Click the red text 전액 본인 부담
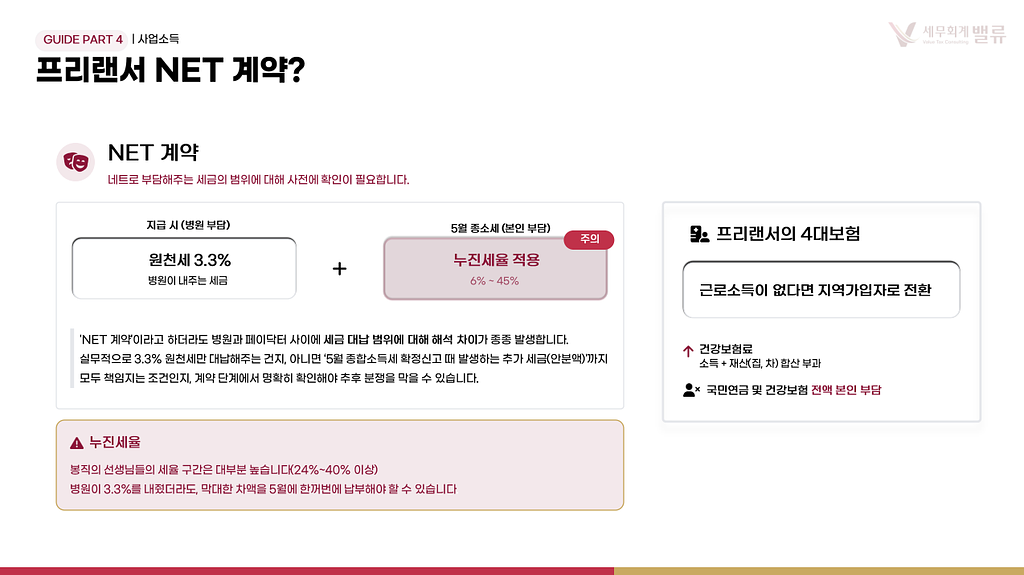This screenshot has height=575, width=1024. [x=846, y=390]
